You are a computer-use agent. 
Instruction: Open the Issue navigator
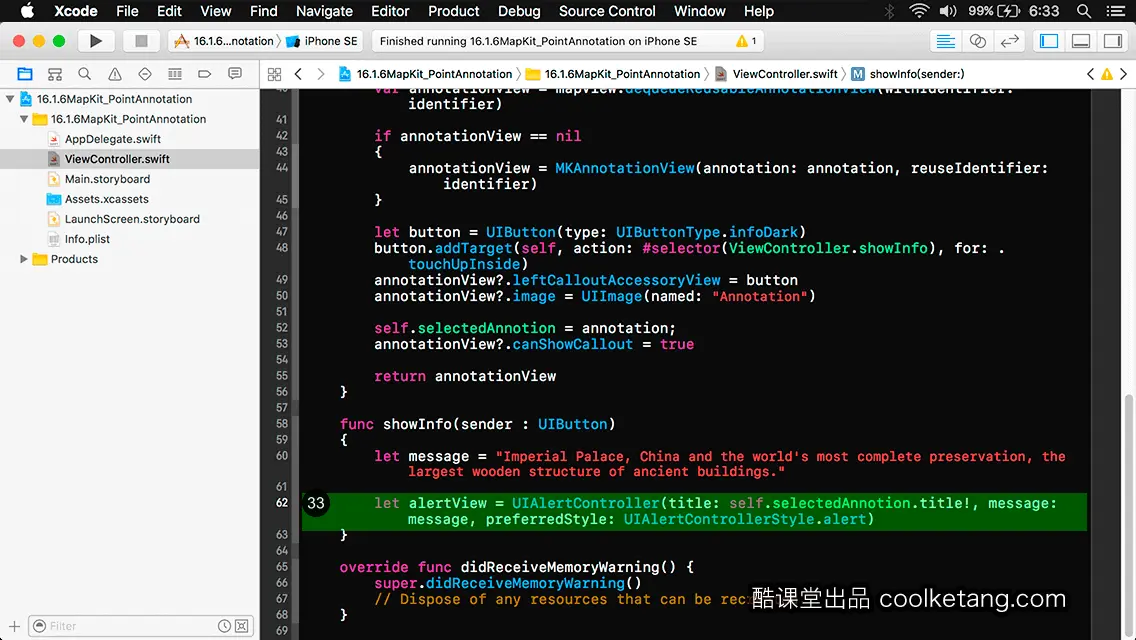coord(114,74)
